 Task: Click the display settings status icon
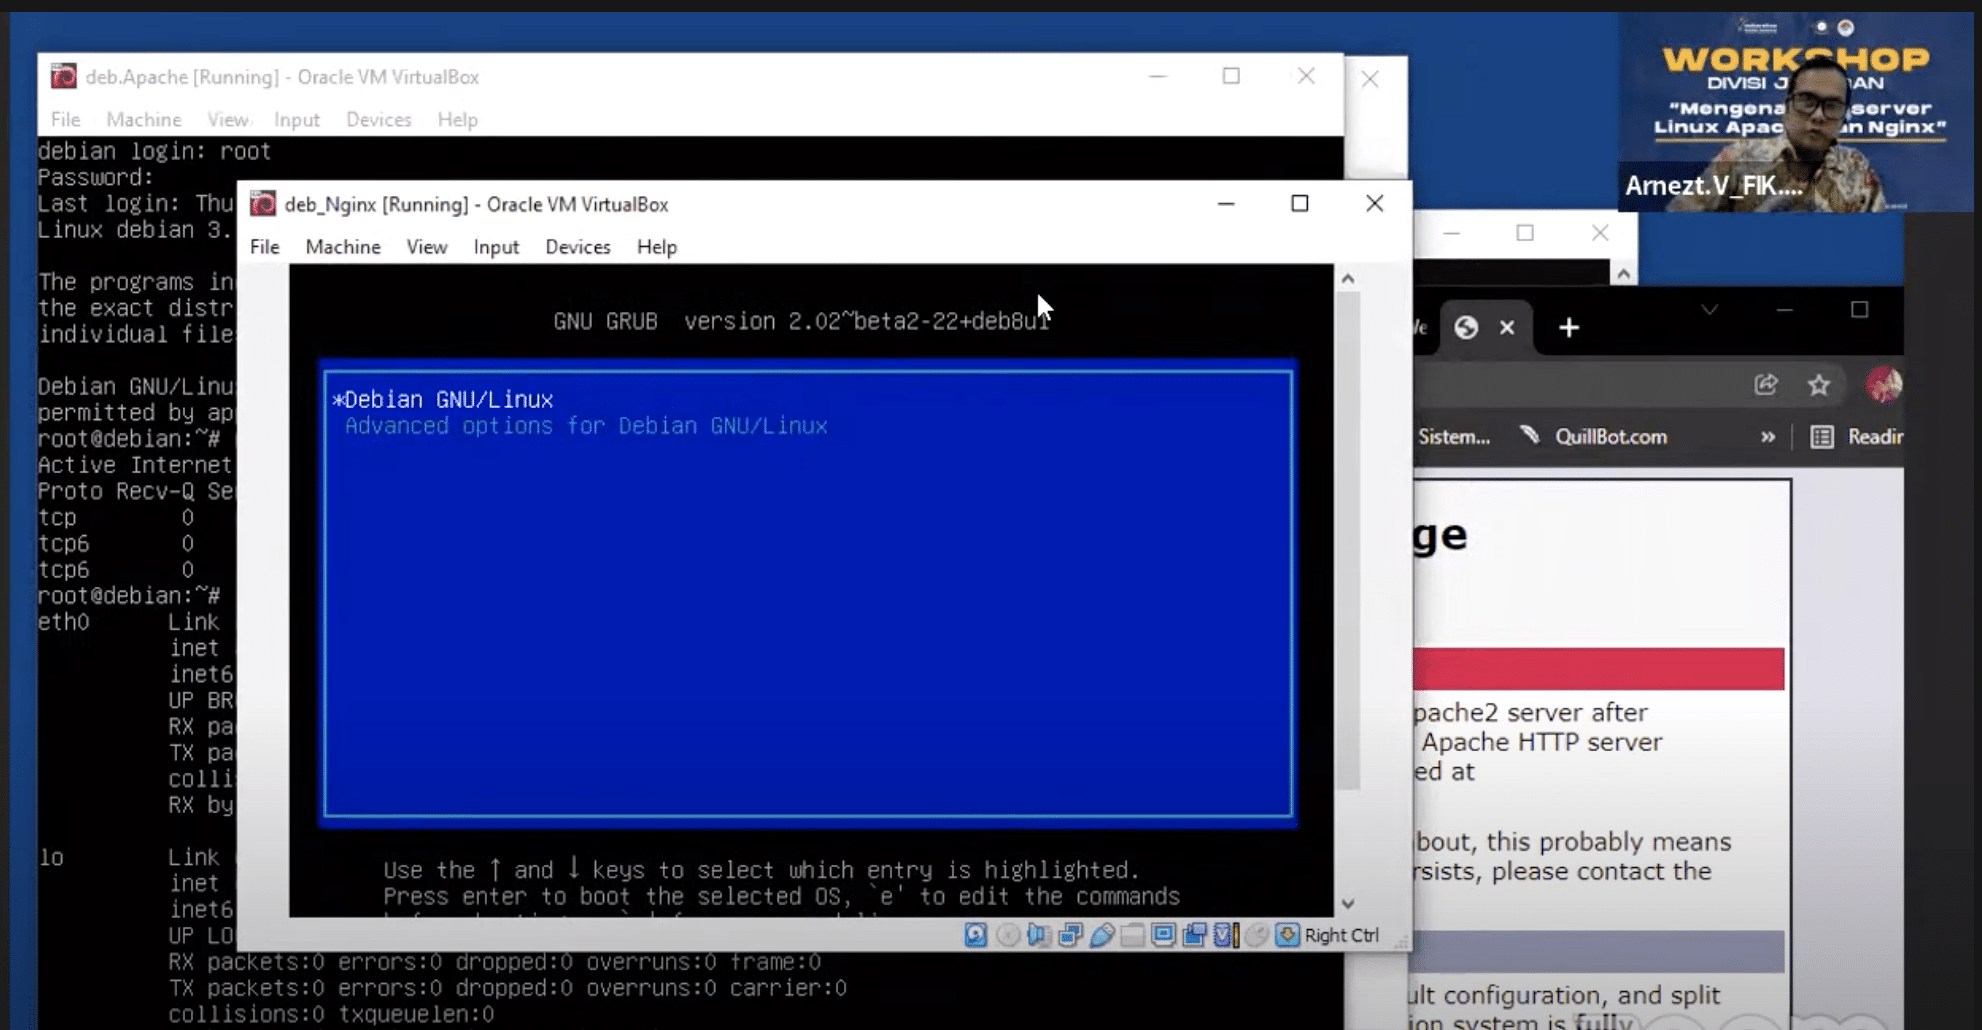[1163, 935]
